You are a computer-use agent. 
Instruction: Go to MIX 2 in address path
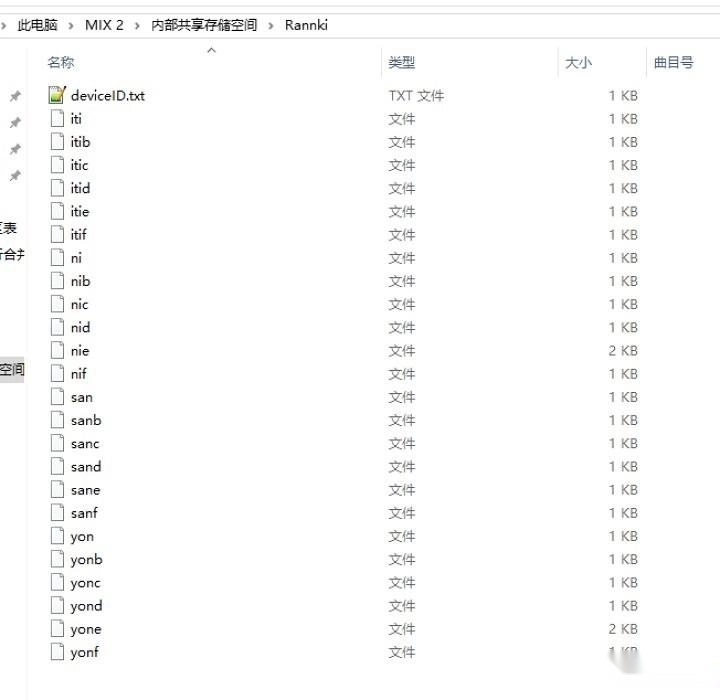[x=104, y=25]
